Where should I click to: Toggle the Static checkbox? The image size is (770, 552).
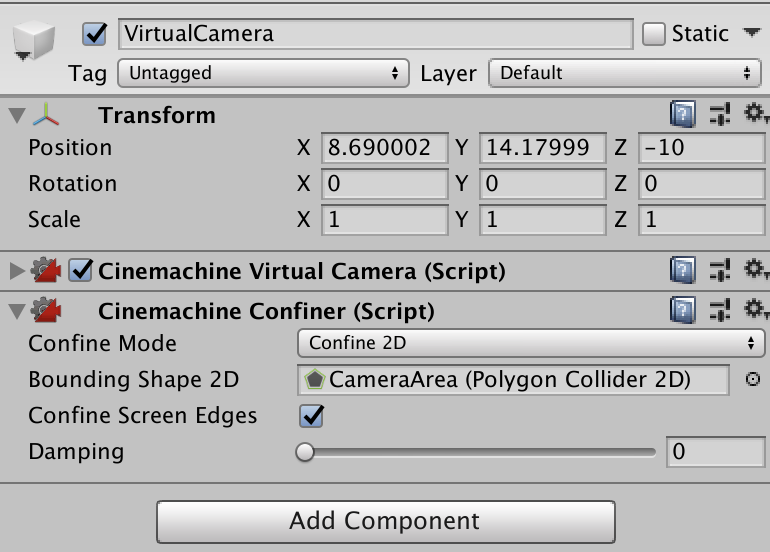(654, 34)
